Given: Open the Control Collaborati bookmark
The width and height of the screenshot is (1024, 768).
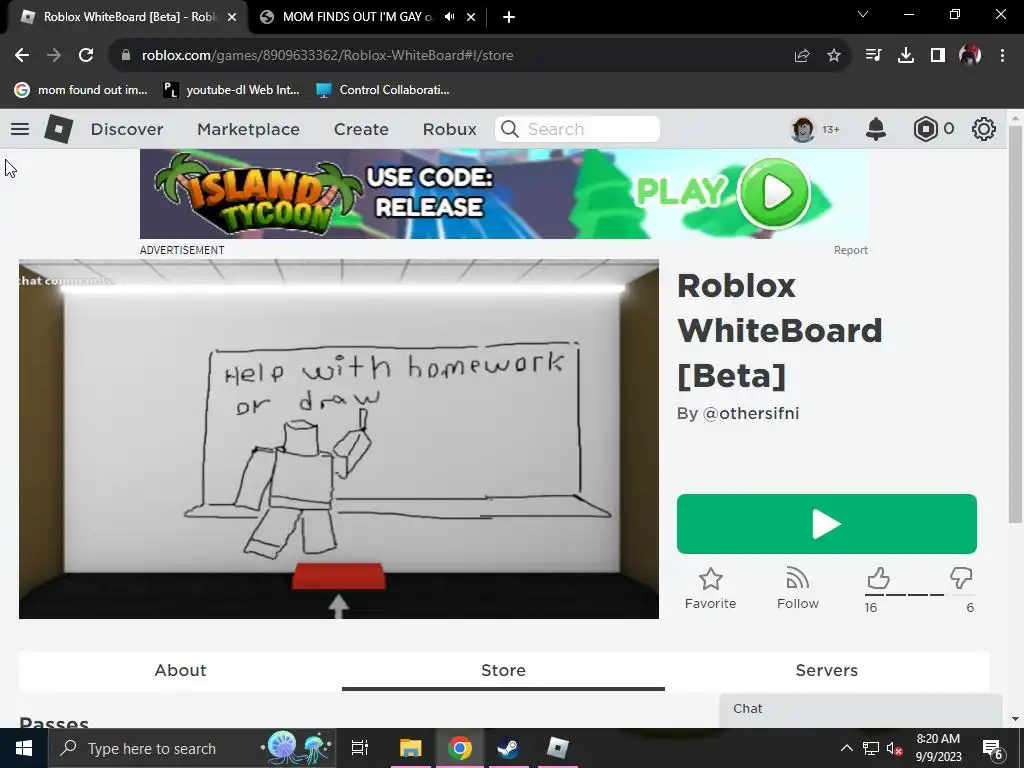Looking at the screenshot, I should (383, 90).
